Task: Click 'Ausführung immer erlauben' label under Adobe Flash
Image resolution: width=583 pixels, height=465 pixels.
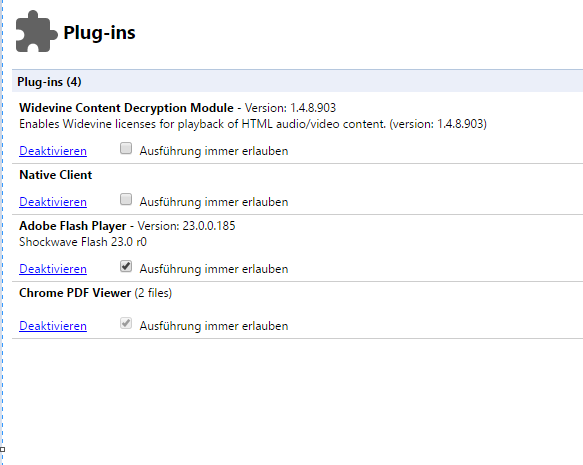Action: pos(214,269)
